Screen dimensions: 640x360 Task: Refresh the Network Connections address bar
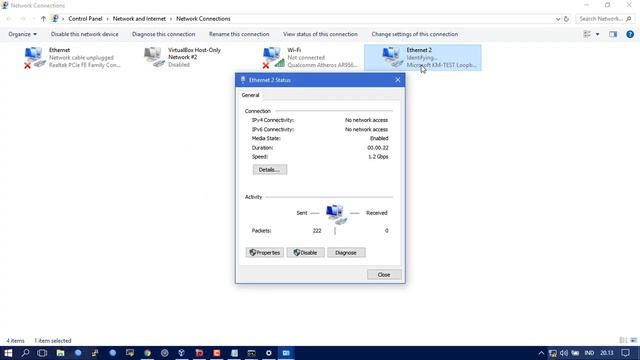566,19
